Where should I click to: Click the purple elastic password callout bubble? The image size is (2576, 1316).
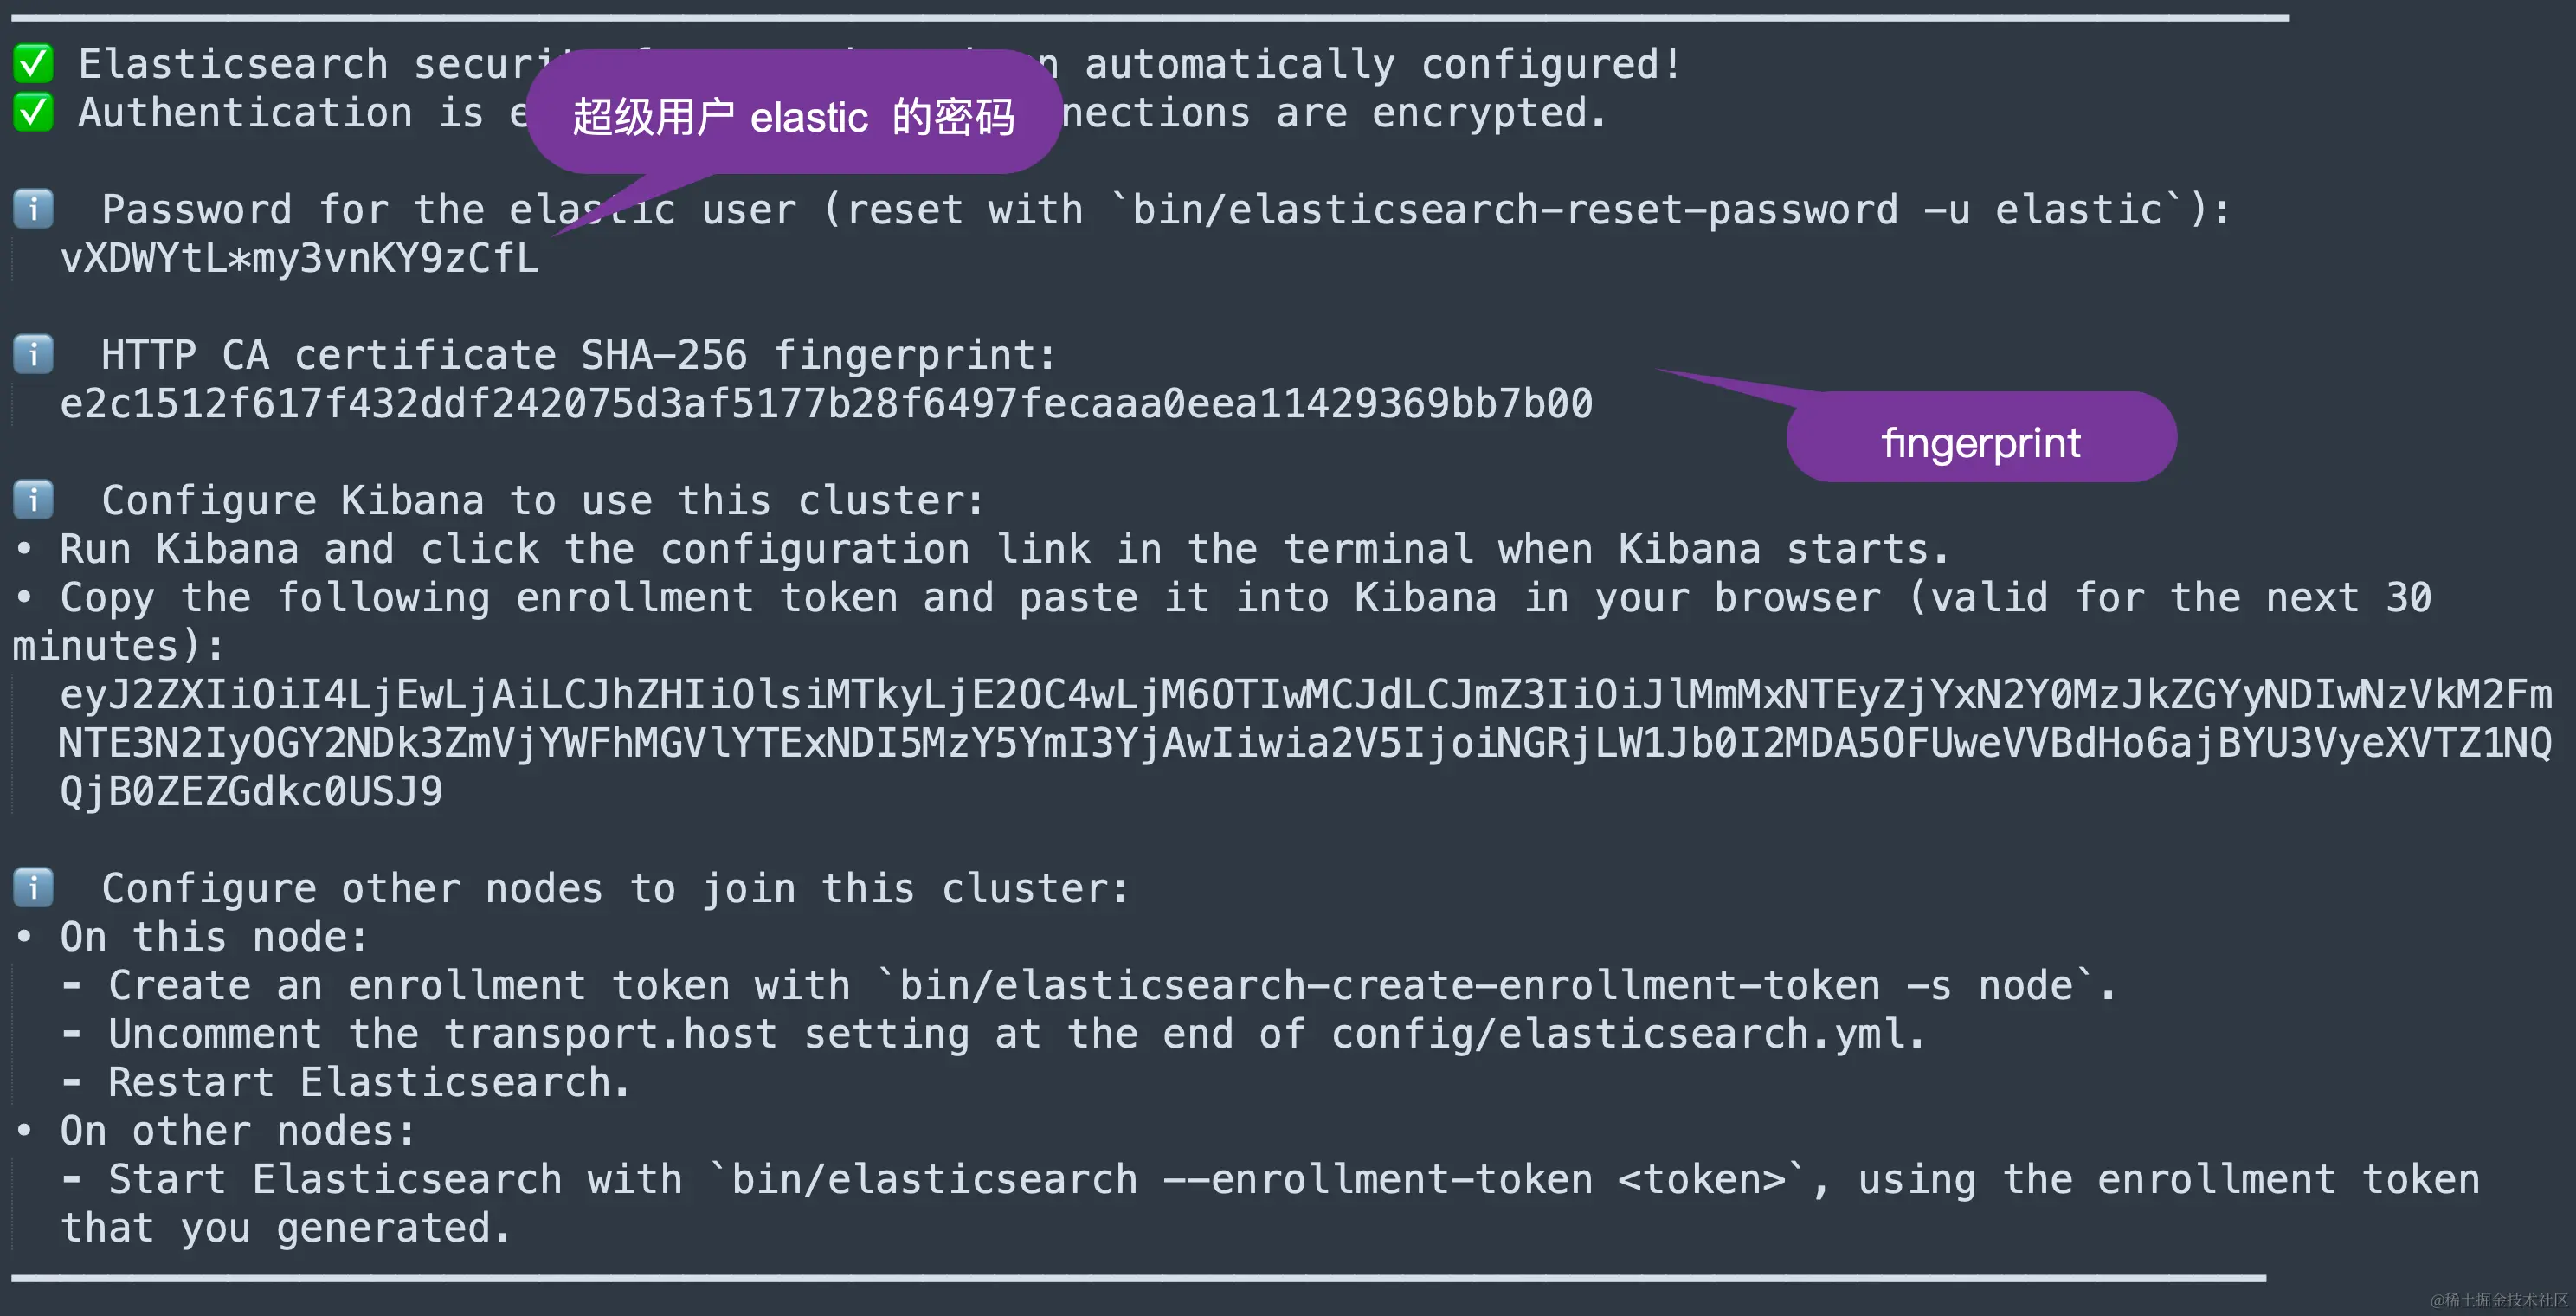point(793,112)
